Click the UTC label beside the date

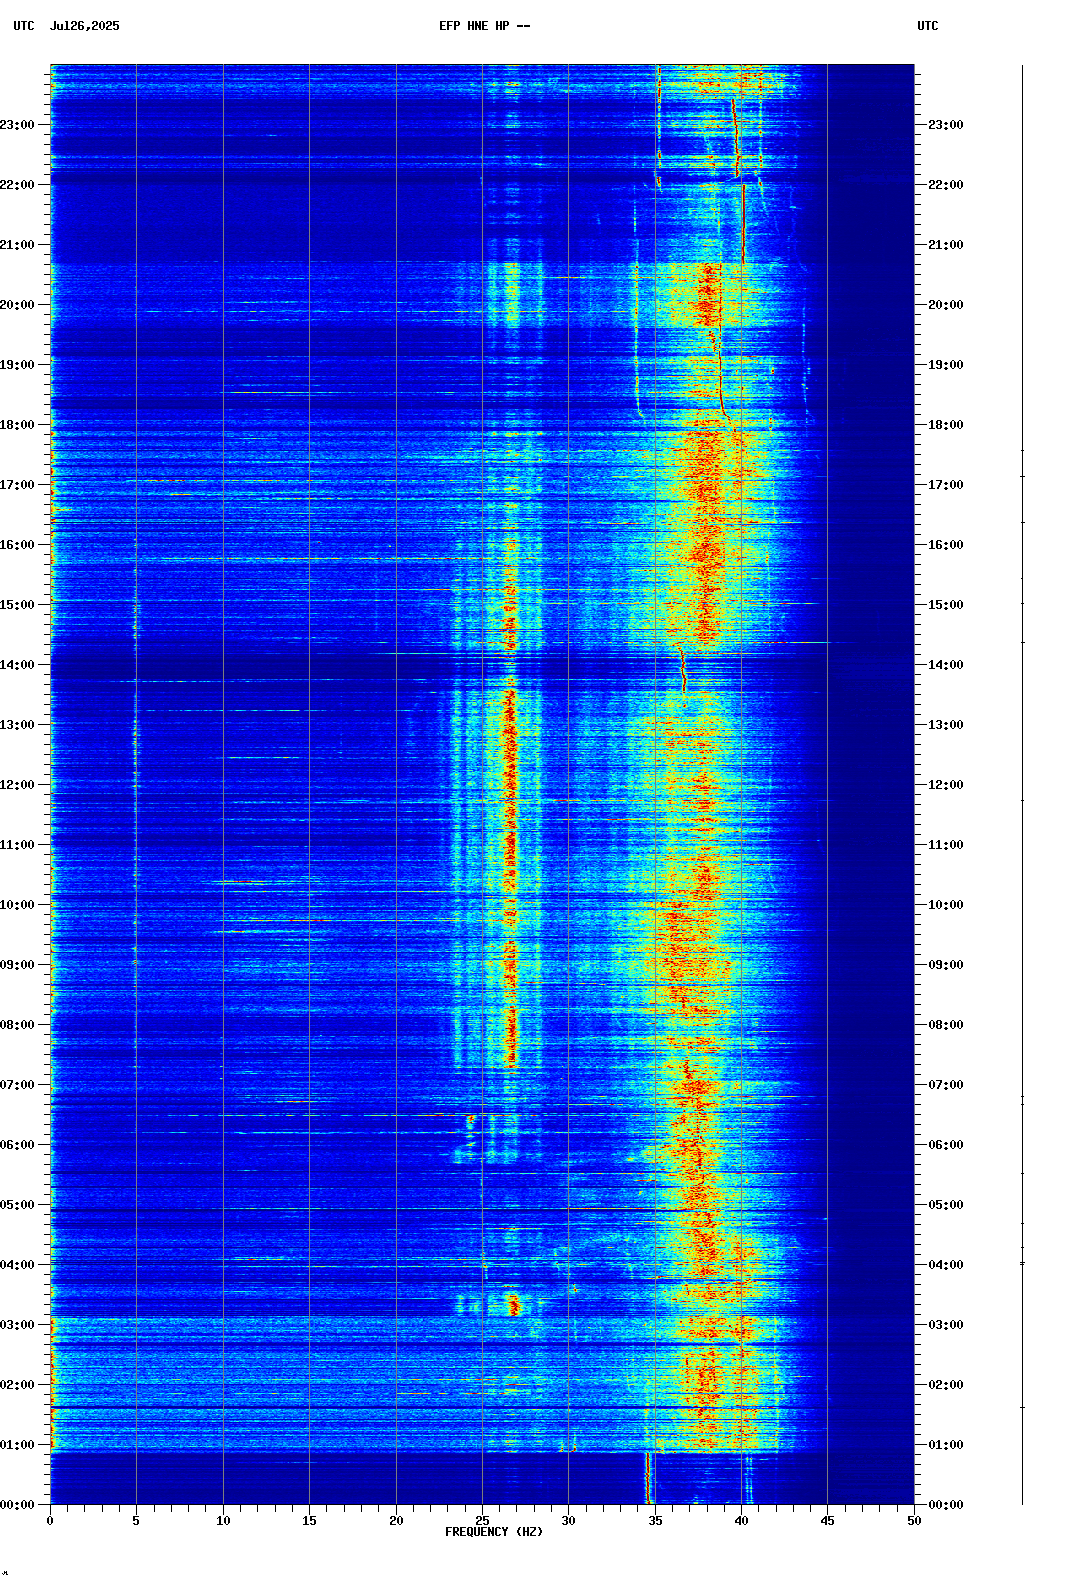click(x=23, y=26)
